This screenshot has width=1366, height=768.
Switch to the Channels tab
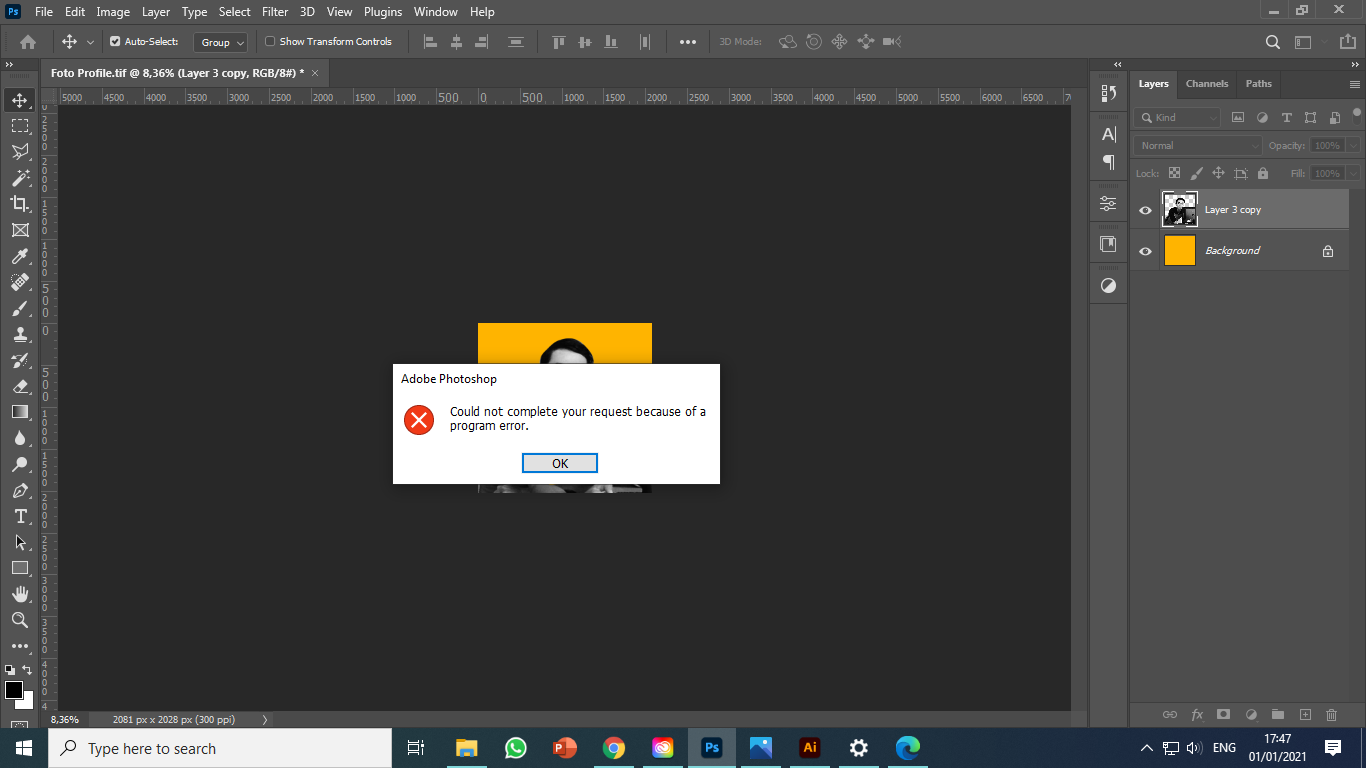pyautogui.click(x=1206, y=84)
